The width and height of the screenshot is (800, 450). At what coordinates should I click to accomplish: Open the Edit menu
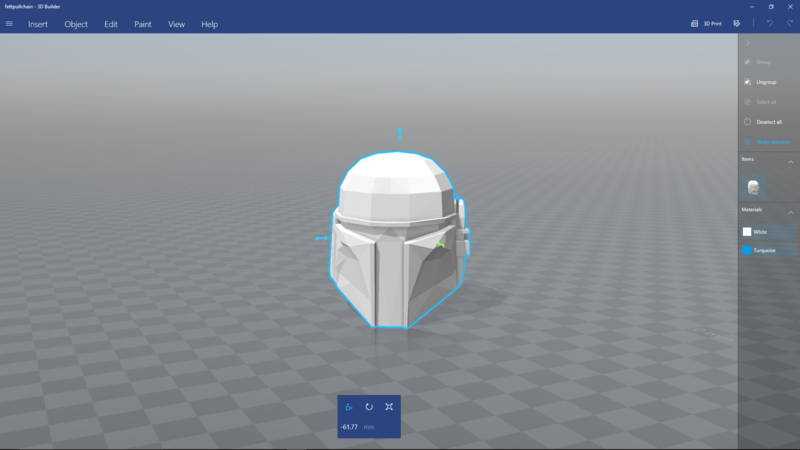111,24
